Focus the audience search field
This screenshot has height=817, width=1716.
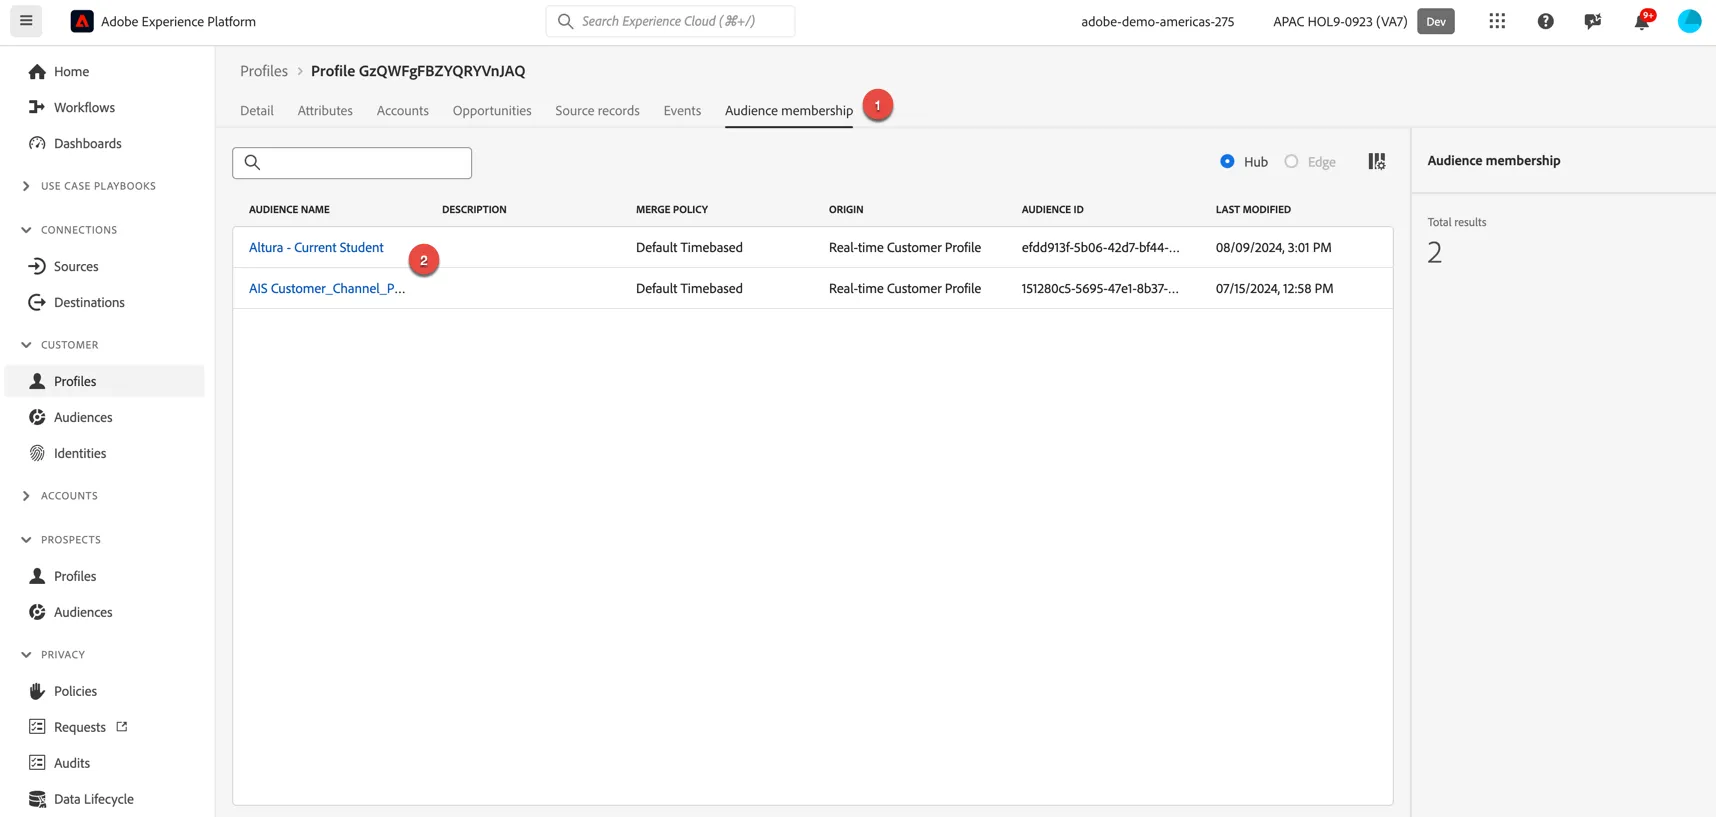[352, 163]
